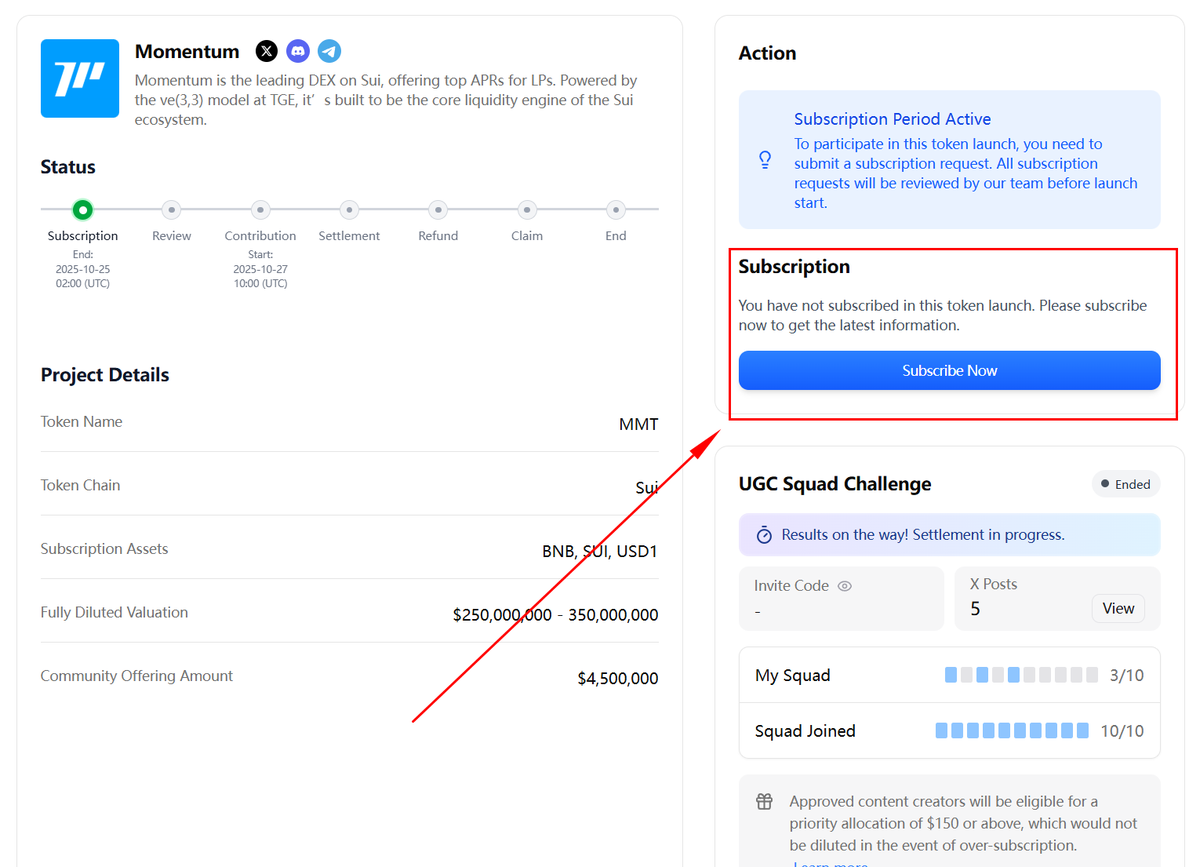
Task: Click the Project Details heading
Action: pos(105,375)
